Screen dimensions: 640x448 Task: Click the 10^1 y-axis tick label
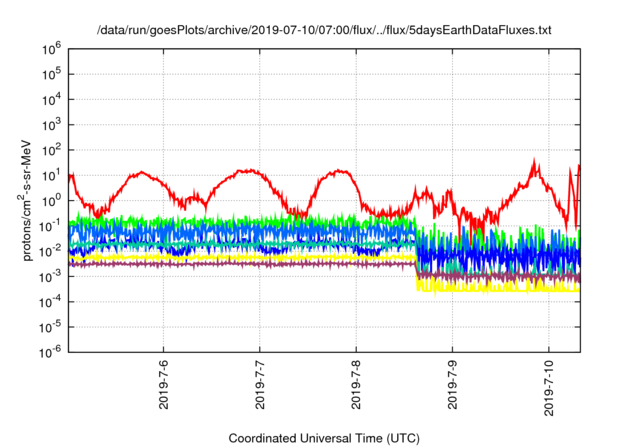coord(51,176)
